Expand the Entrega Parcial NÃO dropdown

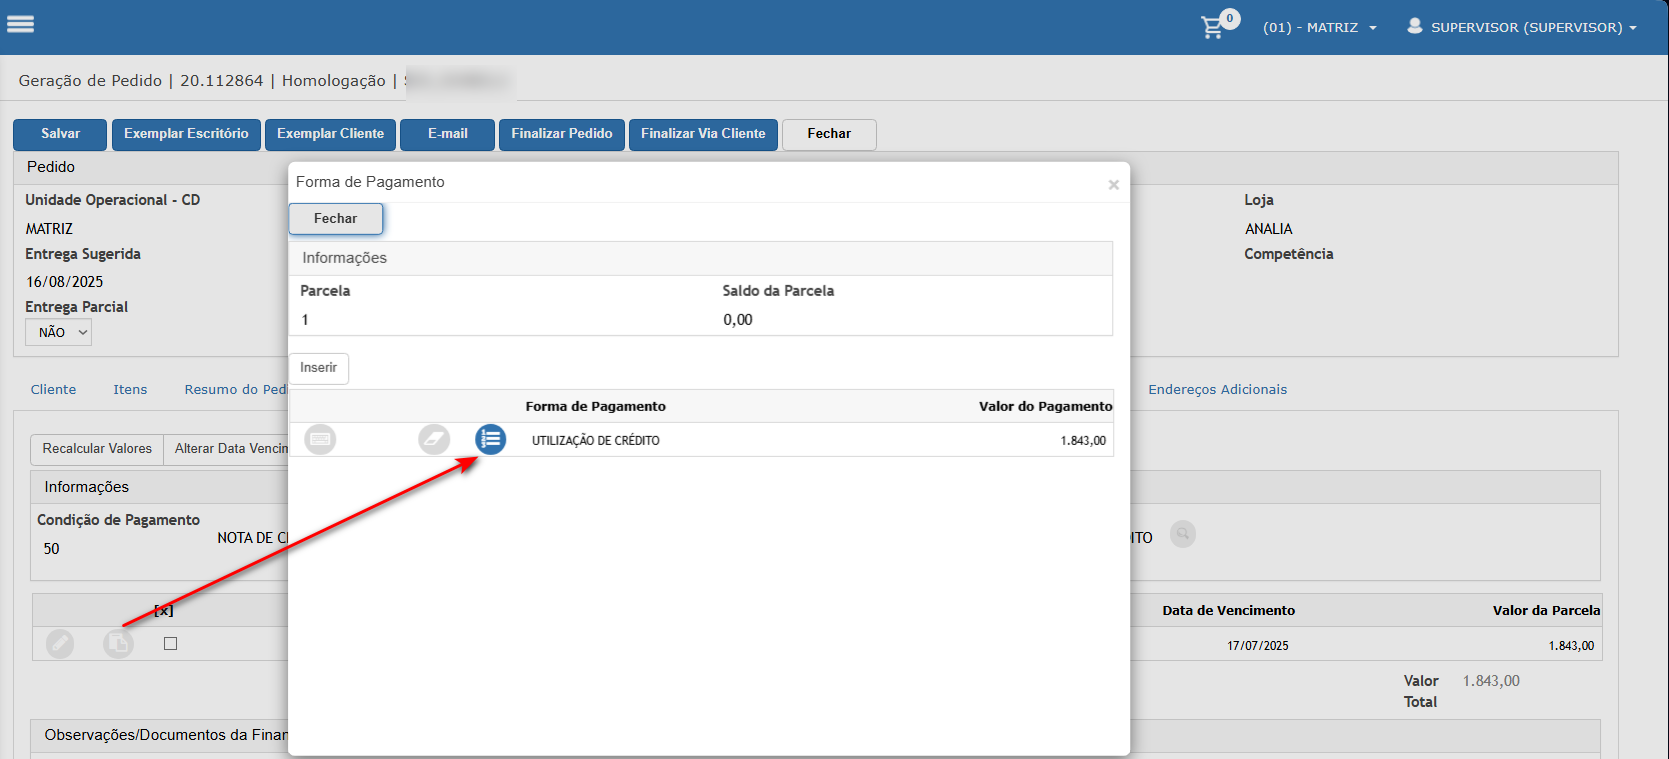58,332
